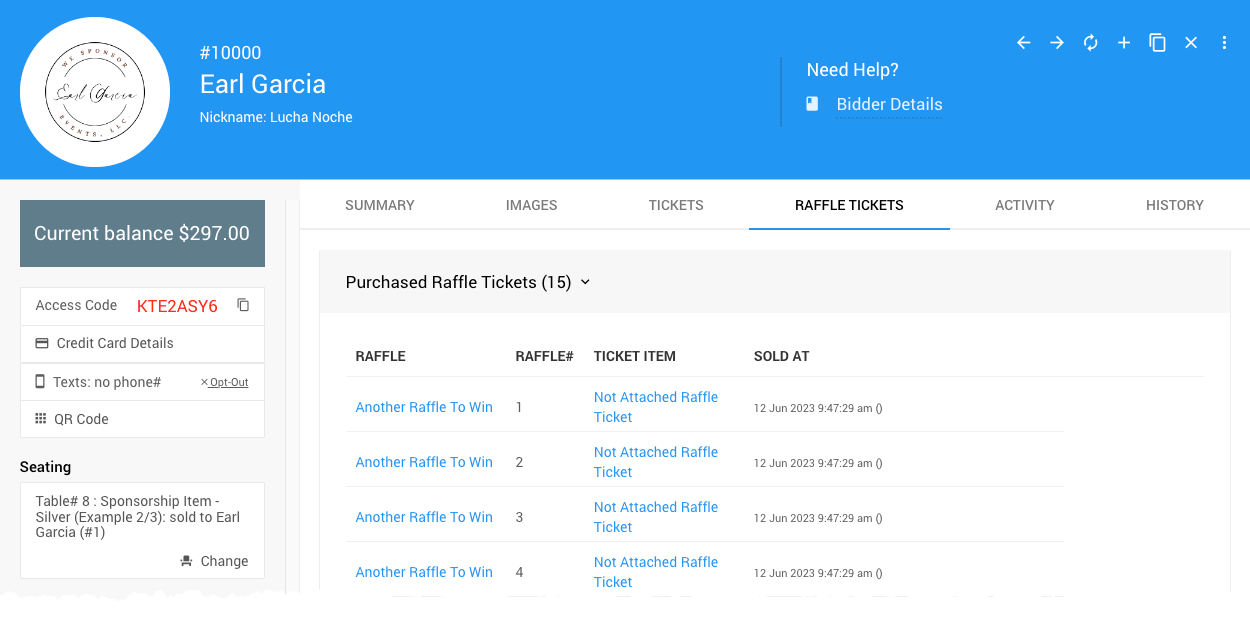Change the seating assignment
1250x625 pixels.
tap(214, 561)
